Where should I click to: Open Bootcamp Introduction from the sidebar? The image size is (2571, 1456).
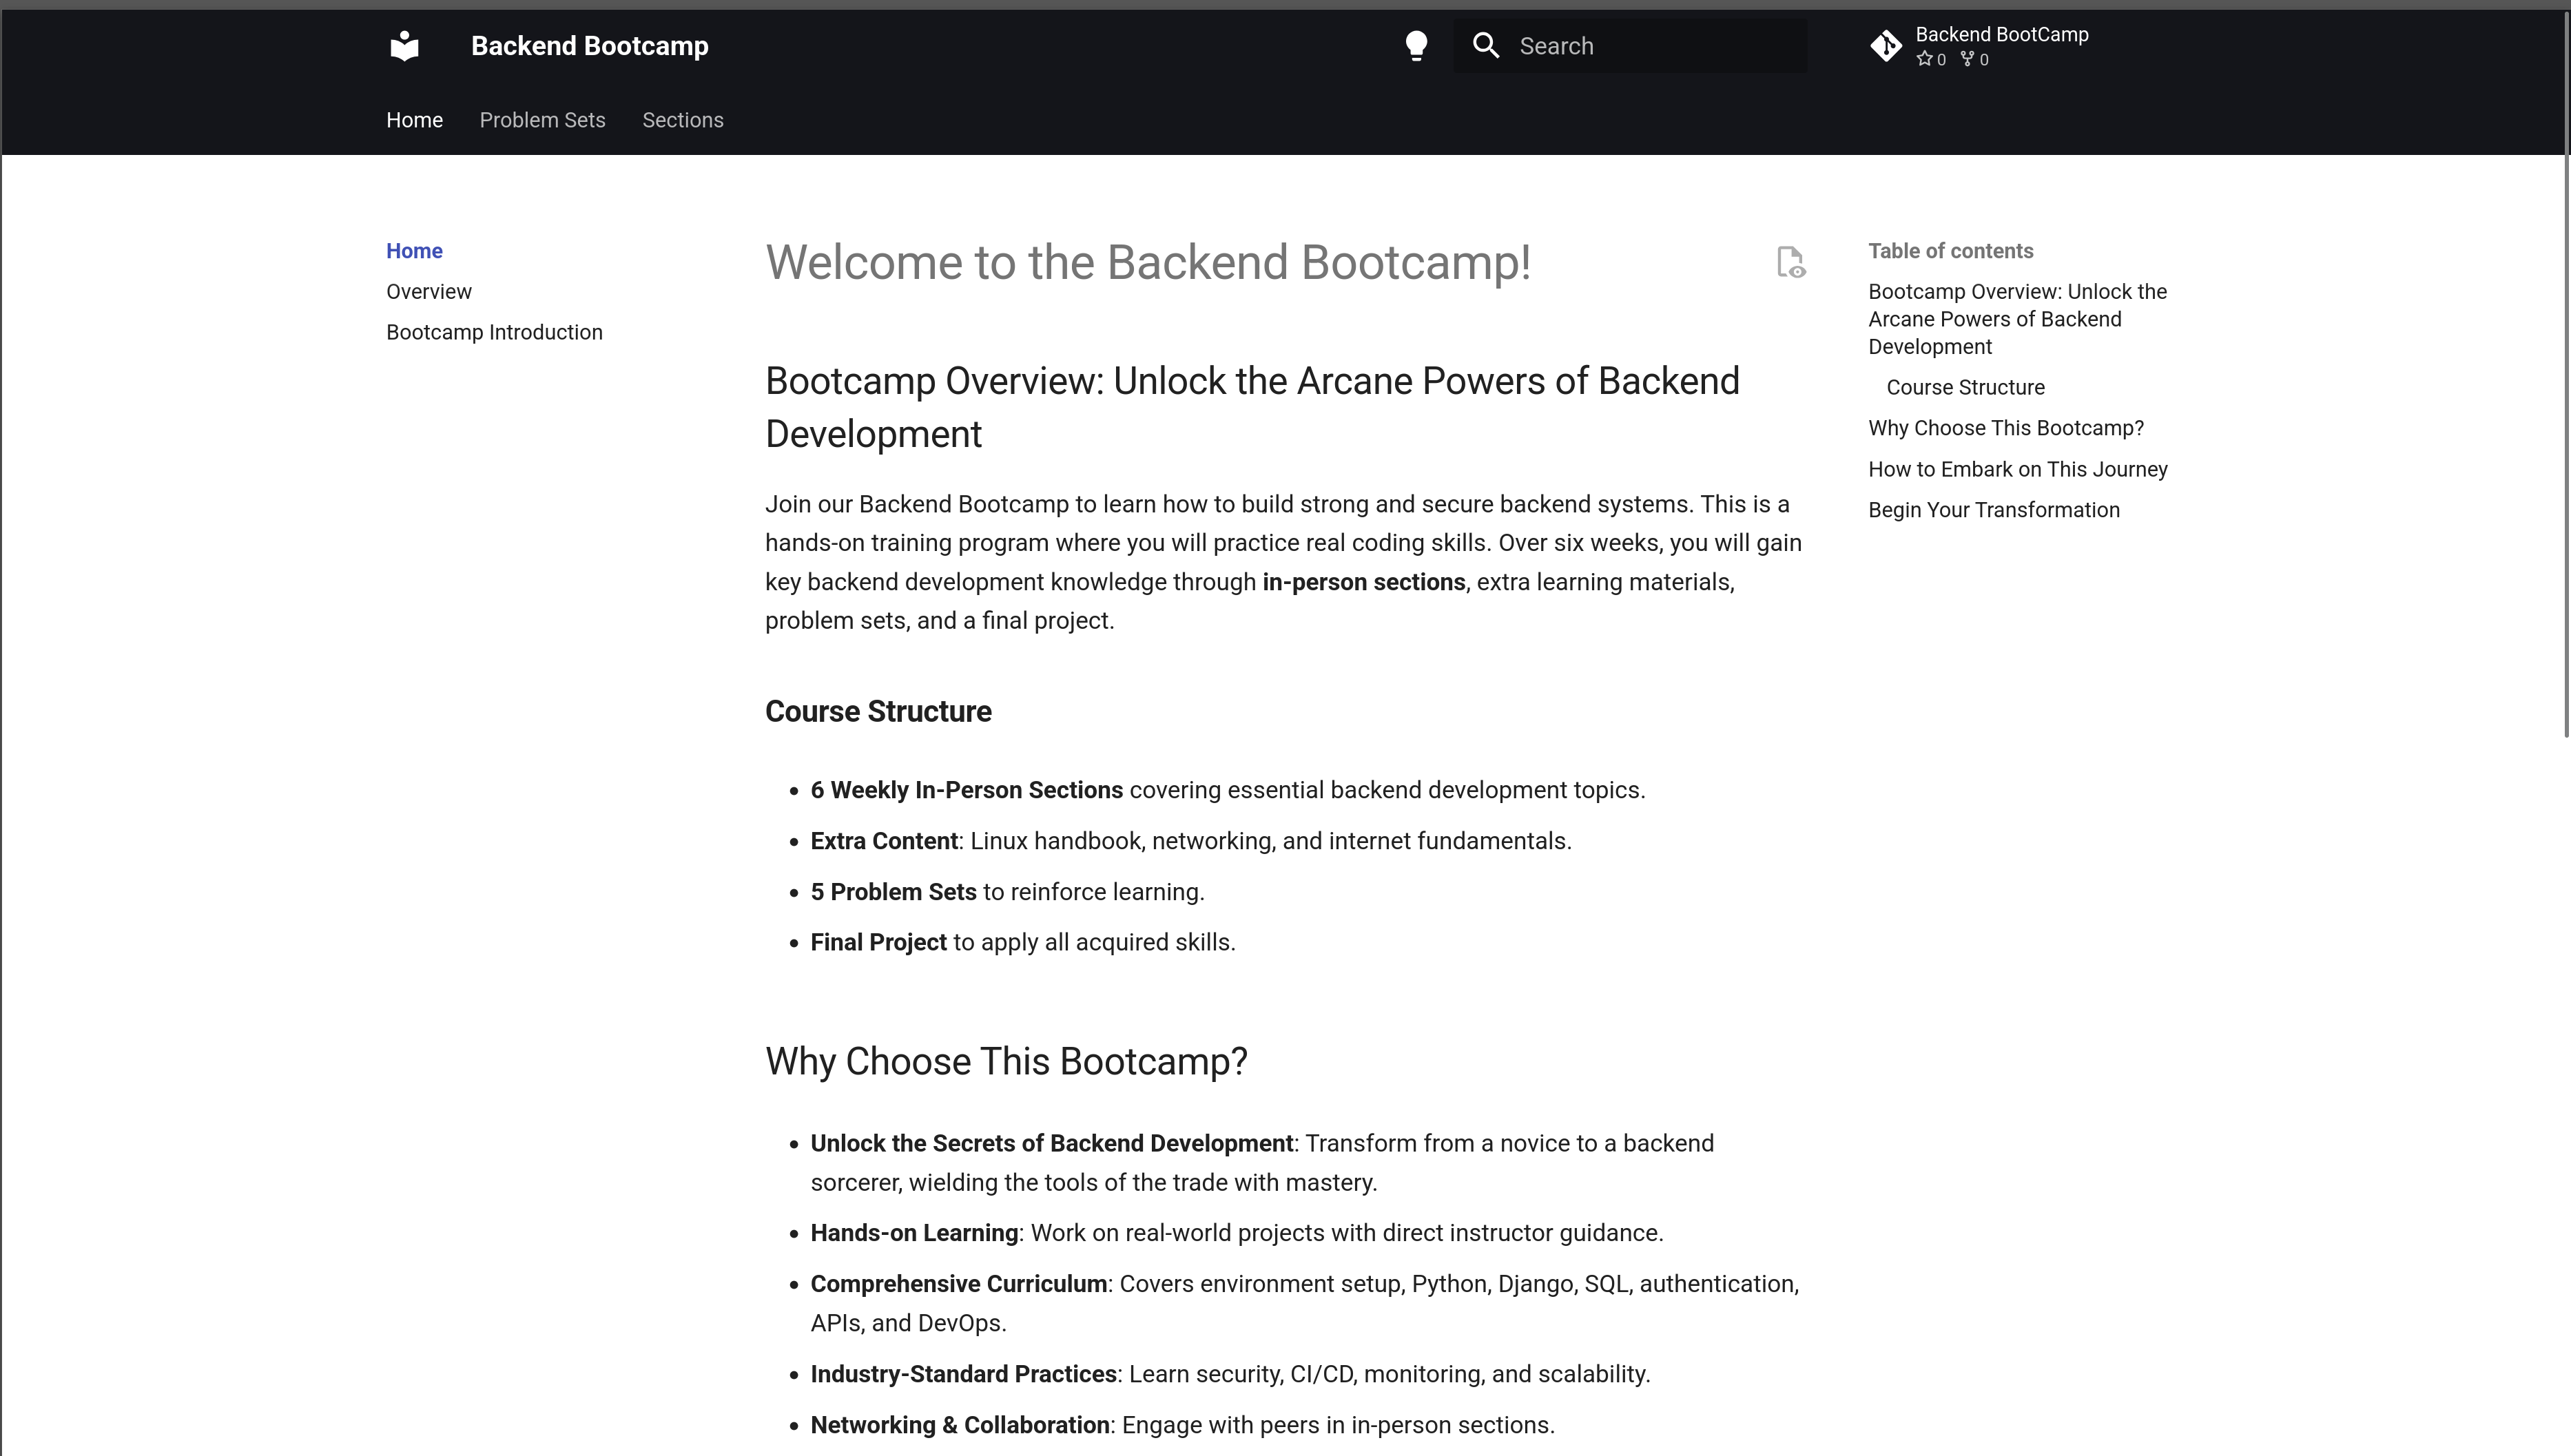coord(494,331)
